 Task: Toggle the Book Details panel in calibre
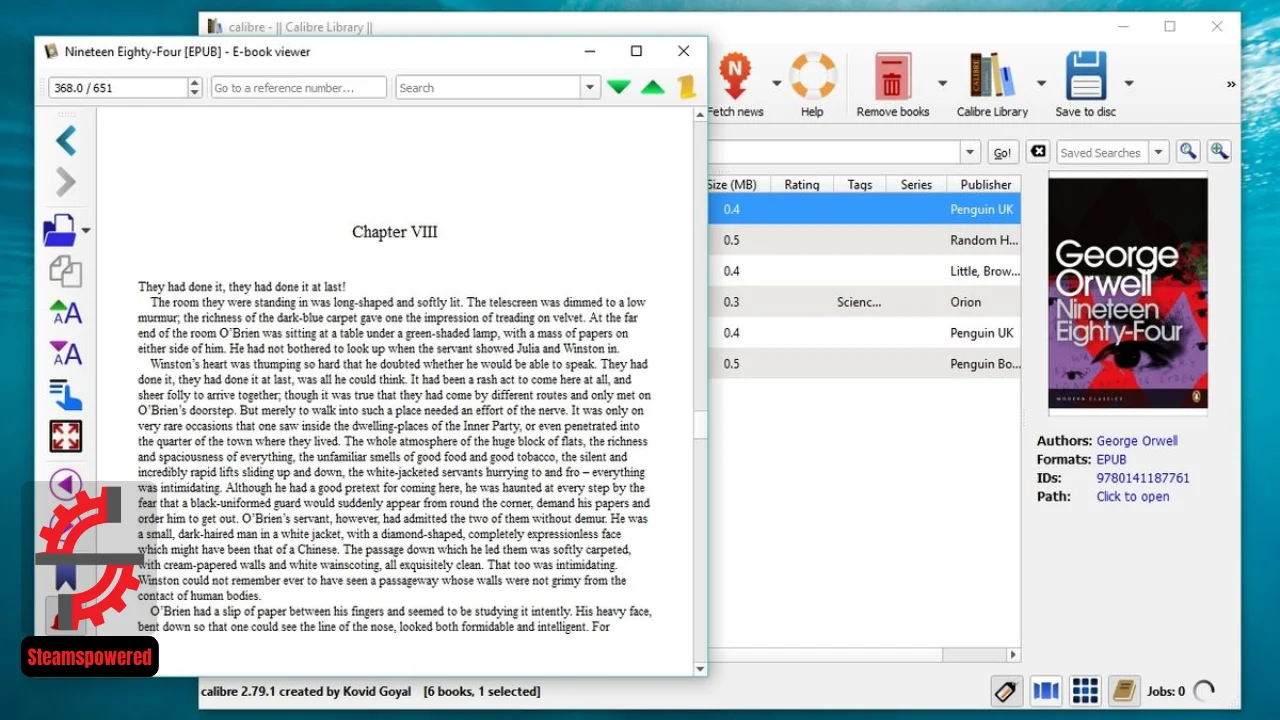(x=1125, y=691)
